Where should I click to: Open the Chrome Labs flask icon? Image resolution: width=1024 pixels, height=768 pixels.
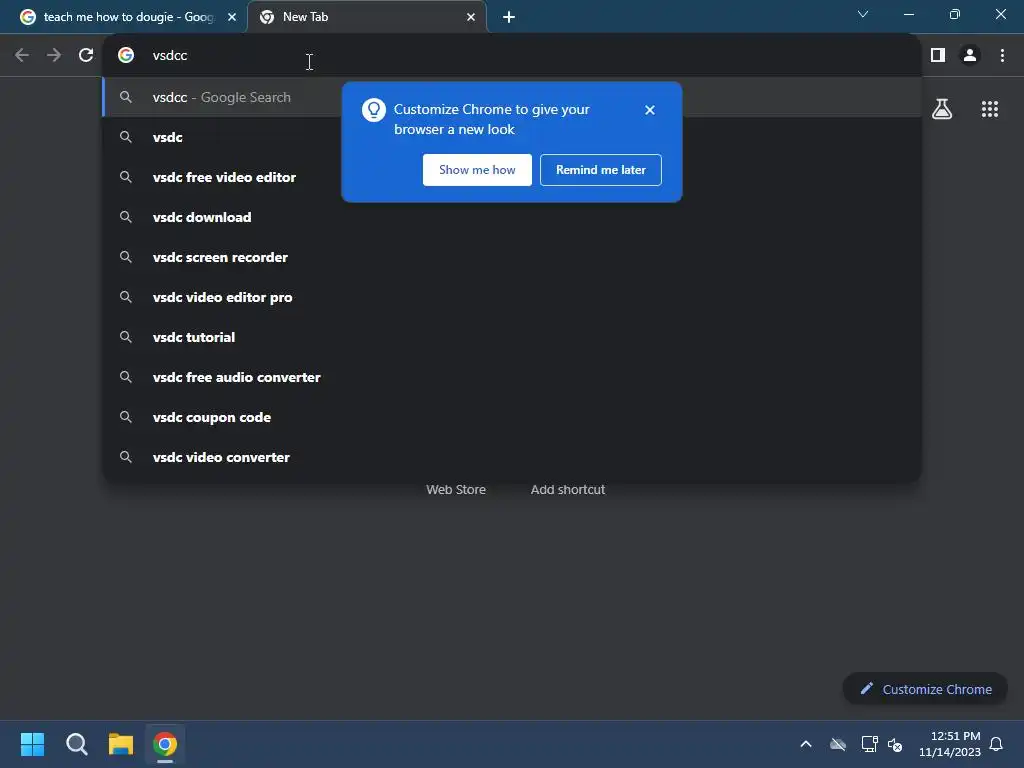click(942, 109)
